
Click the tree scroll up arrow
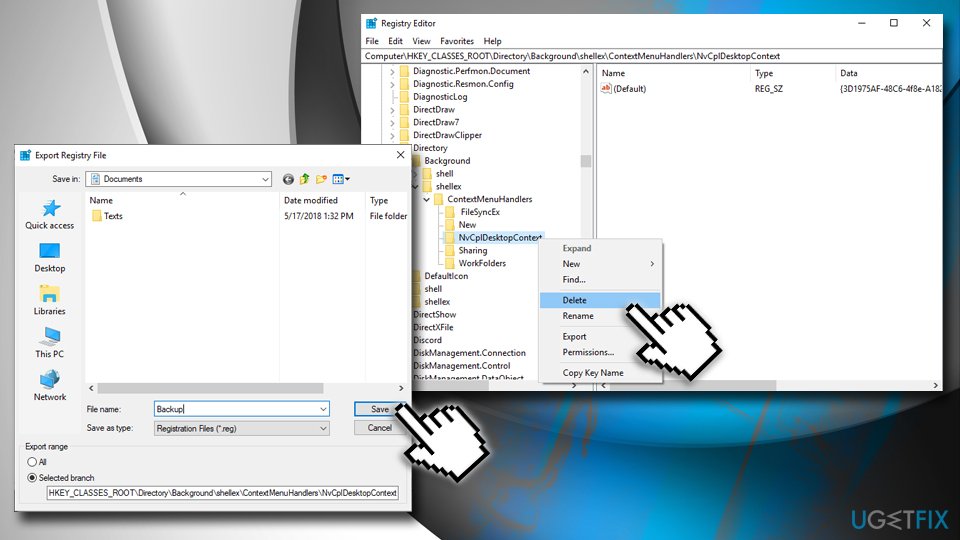pyautogui.click(x=586, y=72)
